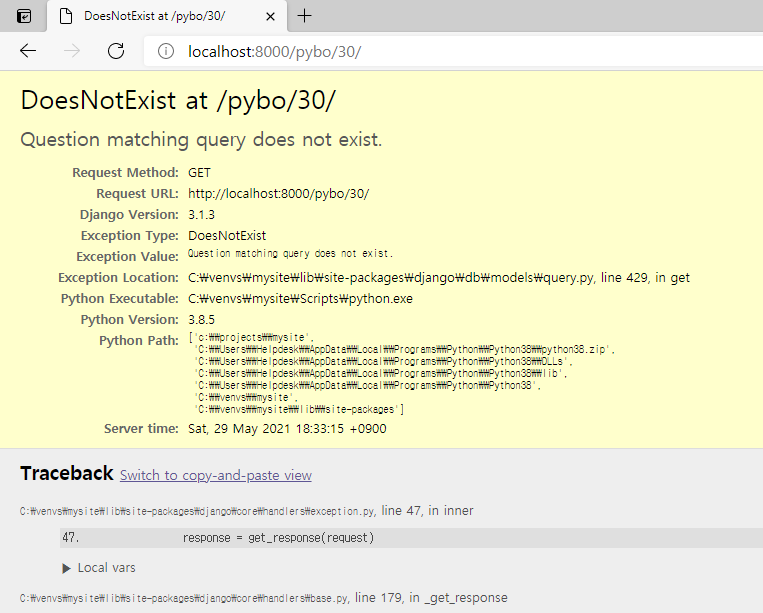Screen dimensions: 763x613
Task: Select Request Method value GET
Action: tap(200, 173)
